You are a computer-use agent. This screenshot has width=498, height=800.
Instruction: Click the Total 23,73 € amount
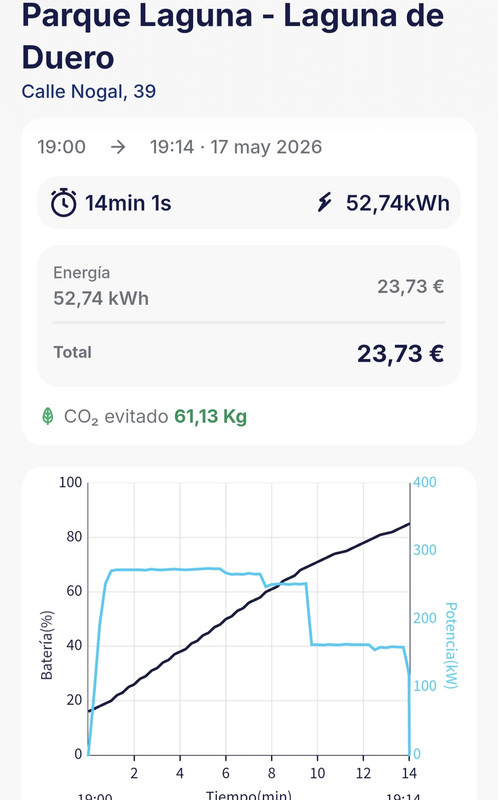point(401,353)
